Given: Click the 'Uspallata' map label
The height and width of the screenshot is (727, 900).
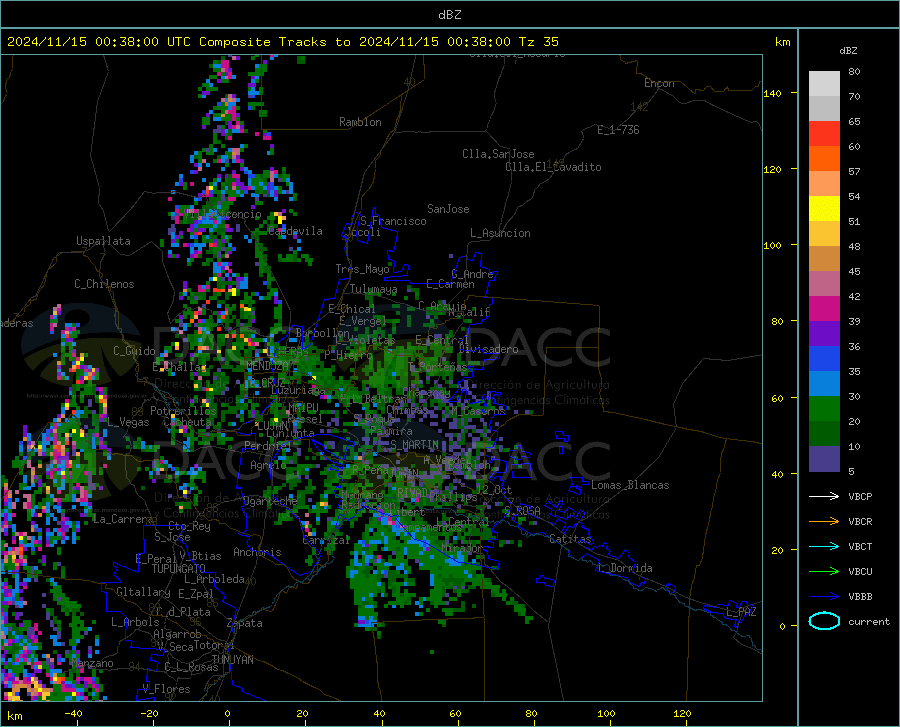Looking at the screenshot, I should pyautogui.click(x=103, y=241).
